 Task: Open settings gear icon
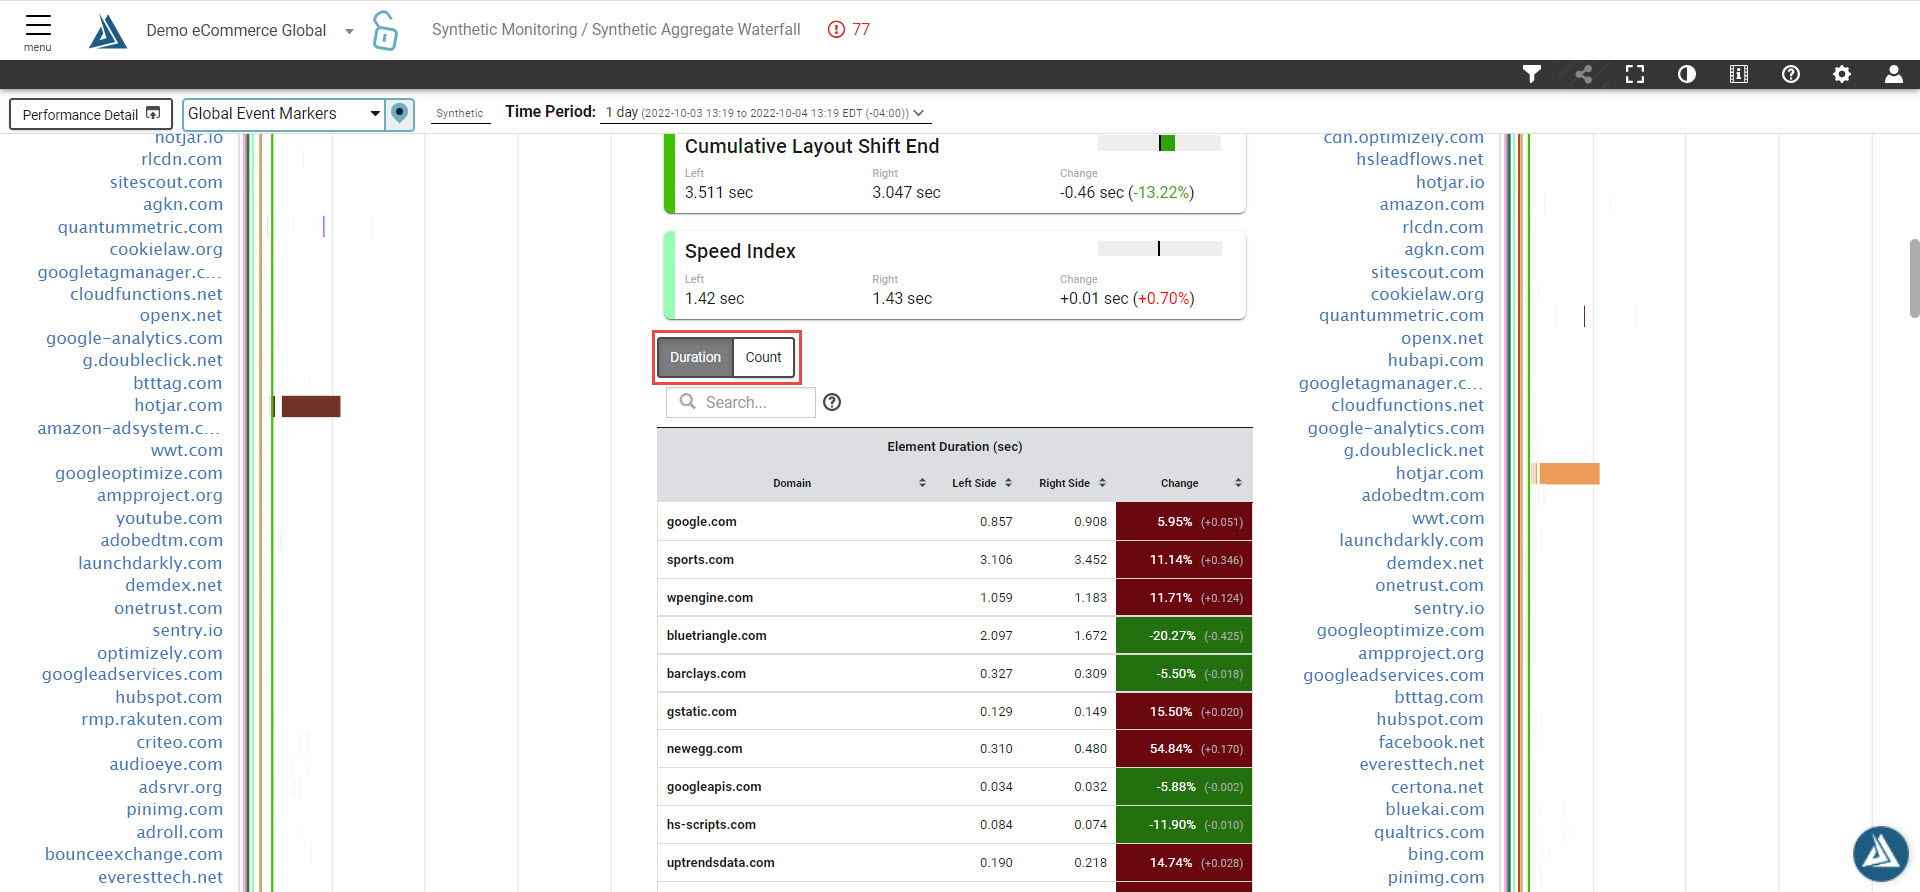tap(1842, 74)
